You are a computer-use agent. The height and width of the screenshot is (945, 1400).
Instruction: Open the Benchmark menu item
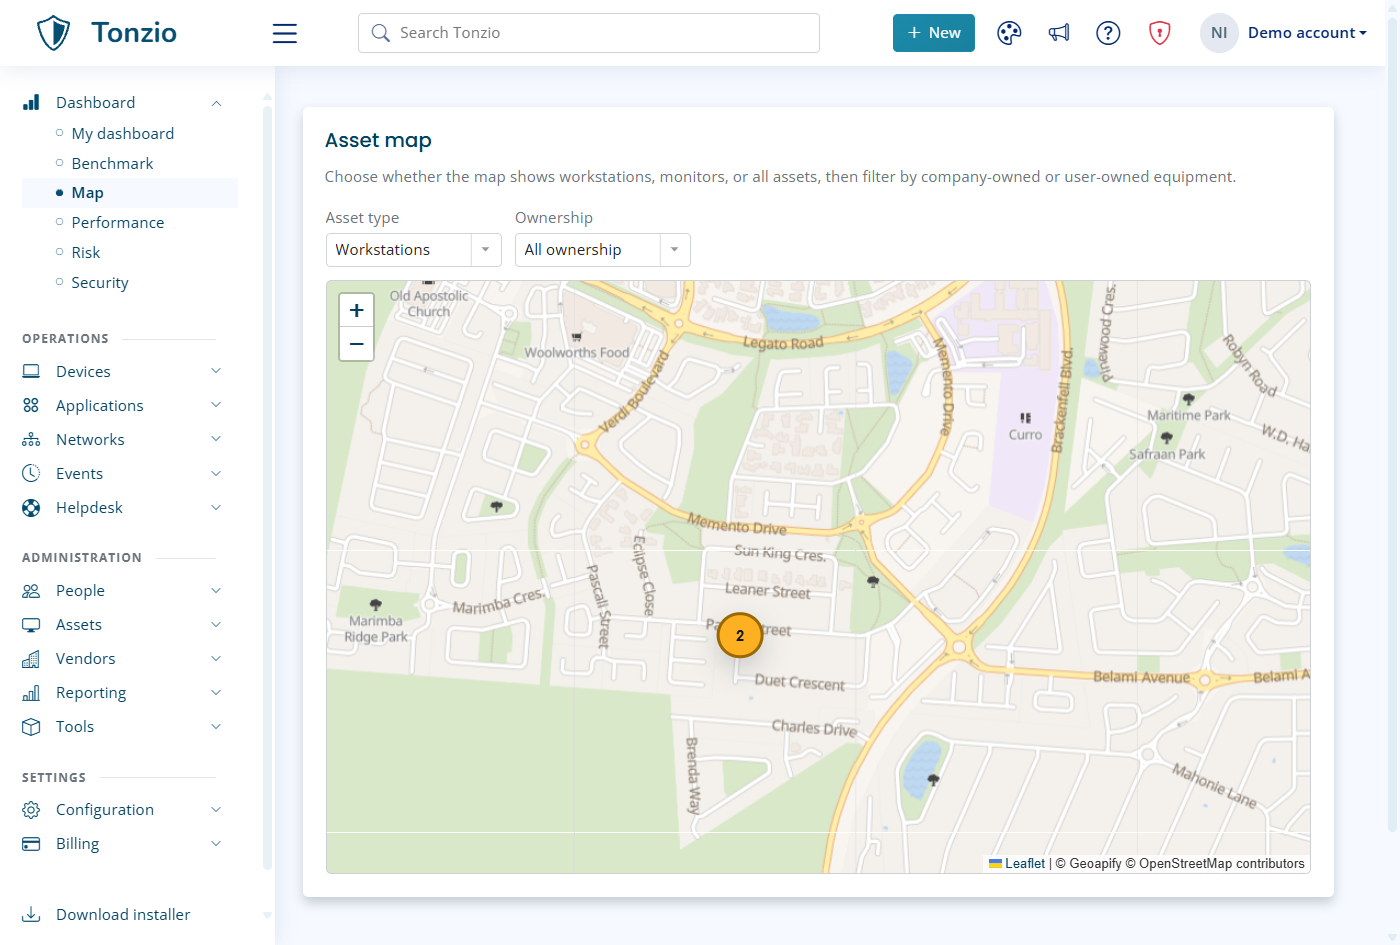(112, 163)
